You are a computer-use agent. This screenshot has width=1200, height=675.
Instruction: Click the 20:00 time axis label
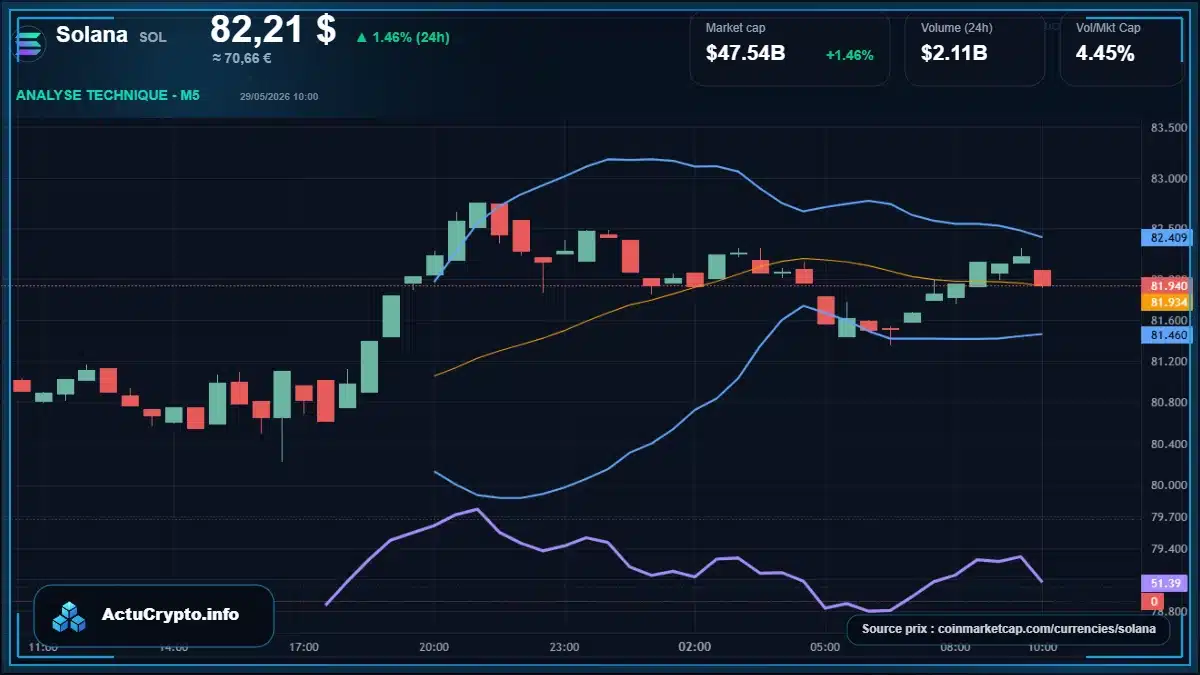point(434,647)
